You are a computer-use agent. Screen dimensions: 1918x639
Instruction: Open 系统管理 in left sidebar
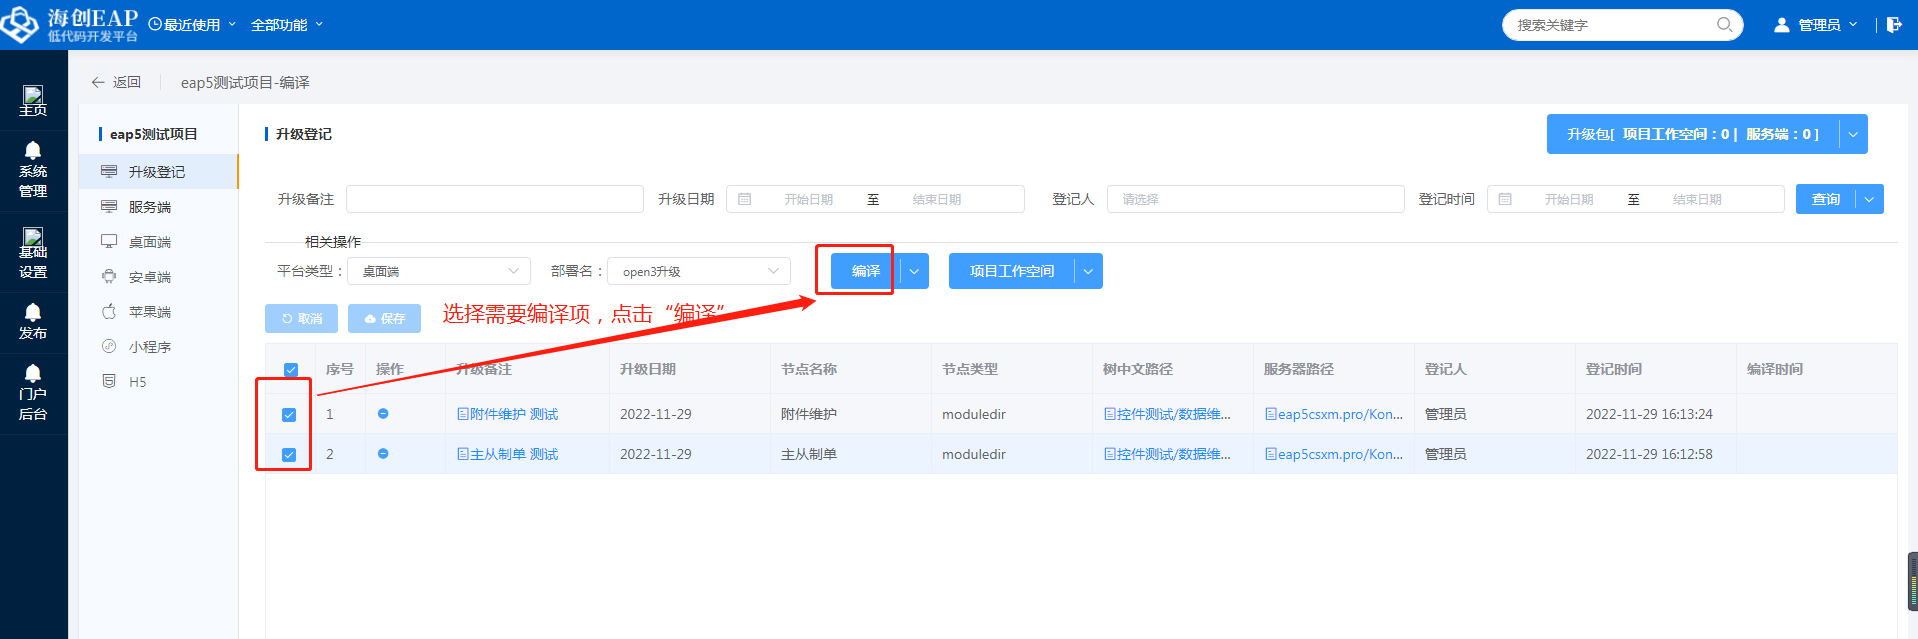pyautogui.click(x=33, y=169)
